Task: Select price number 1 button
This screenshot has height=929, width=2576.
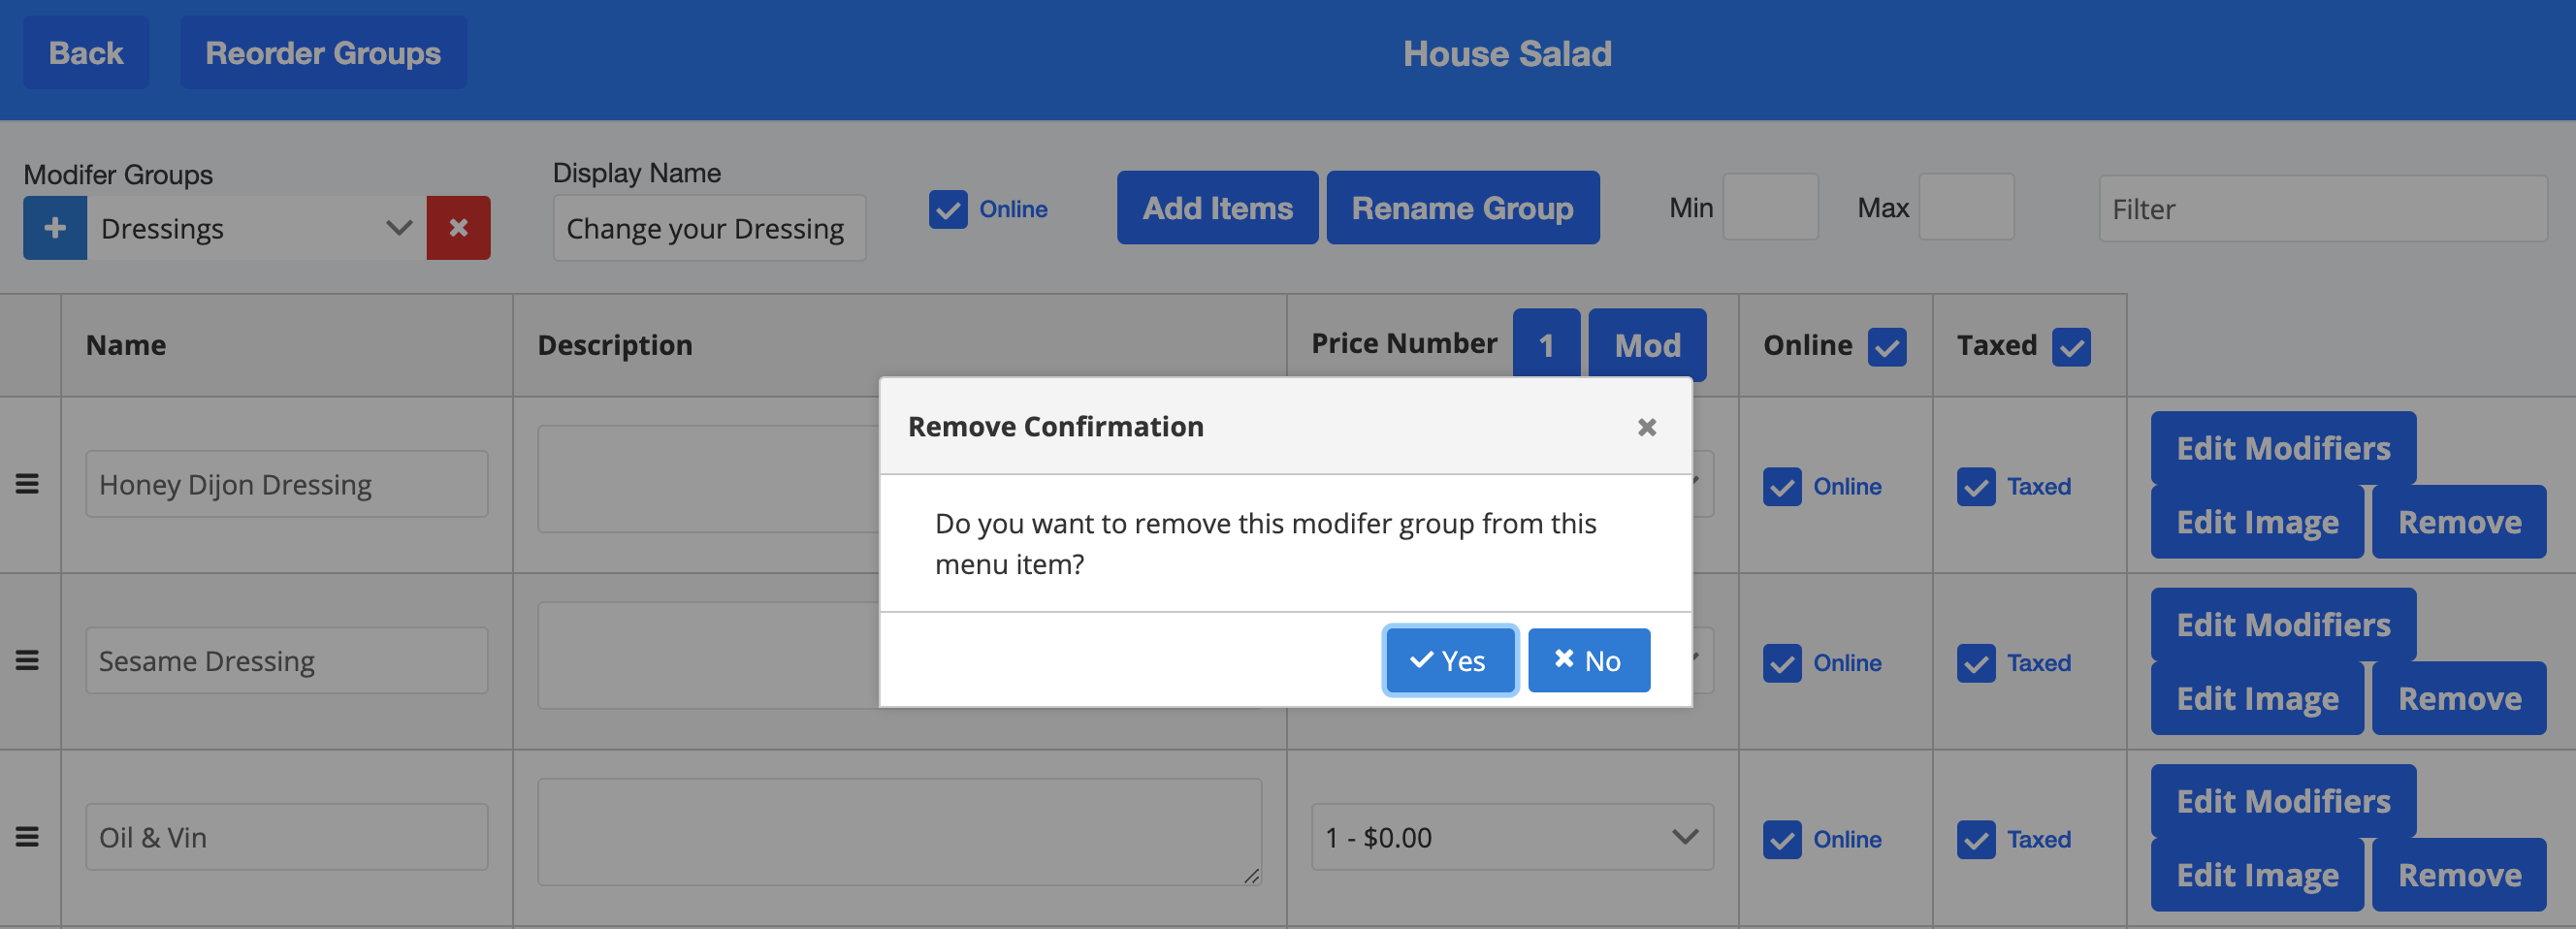Action: pyautogui.click(x=1545, y=344)
